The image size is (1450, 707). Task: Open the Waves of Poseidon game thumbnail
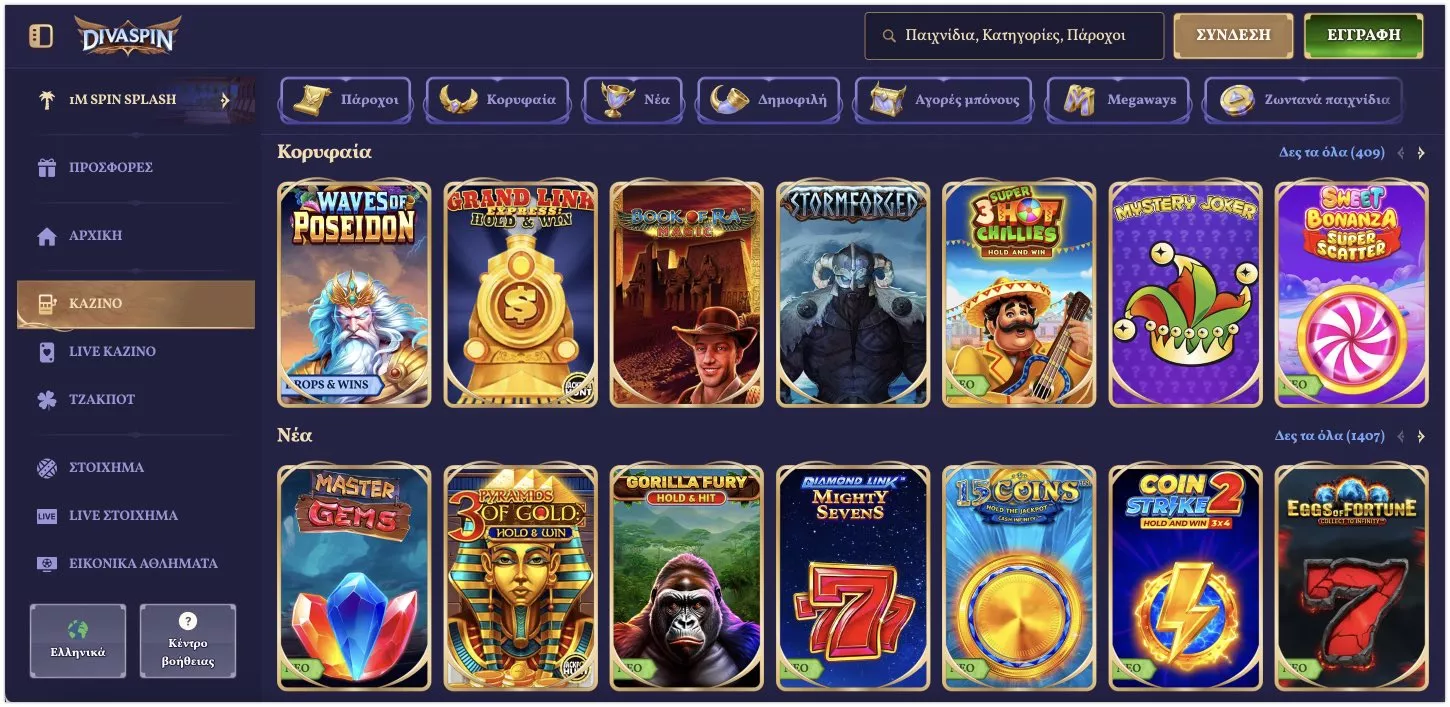[x=354, y=294]
